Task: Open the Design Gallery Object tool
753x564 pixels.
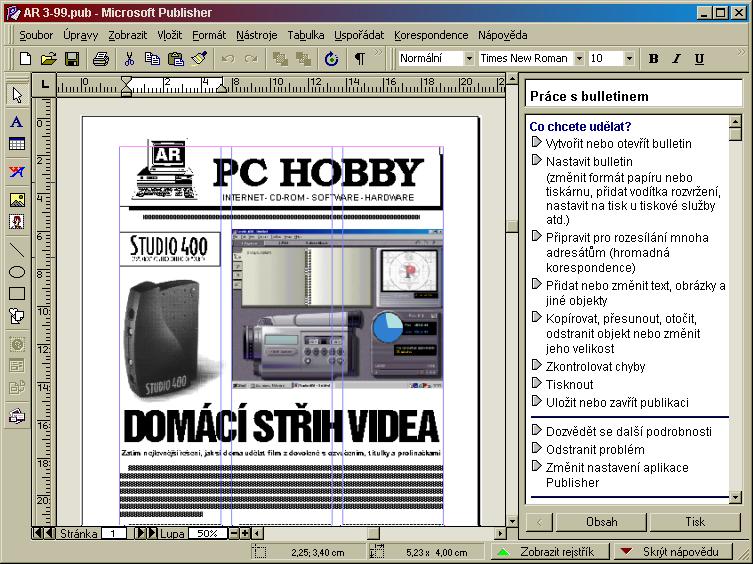Action: point(17,416)
